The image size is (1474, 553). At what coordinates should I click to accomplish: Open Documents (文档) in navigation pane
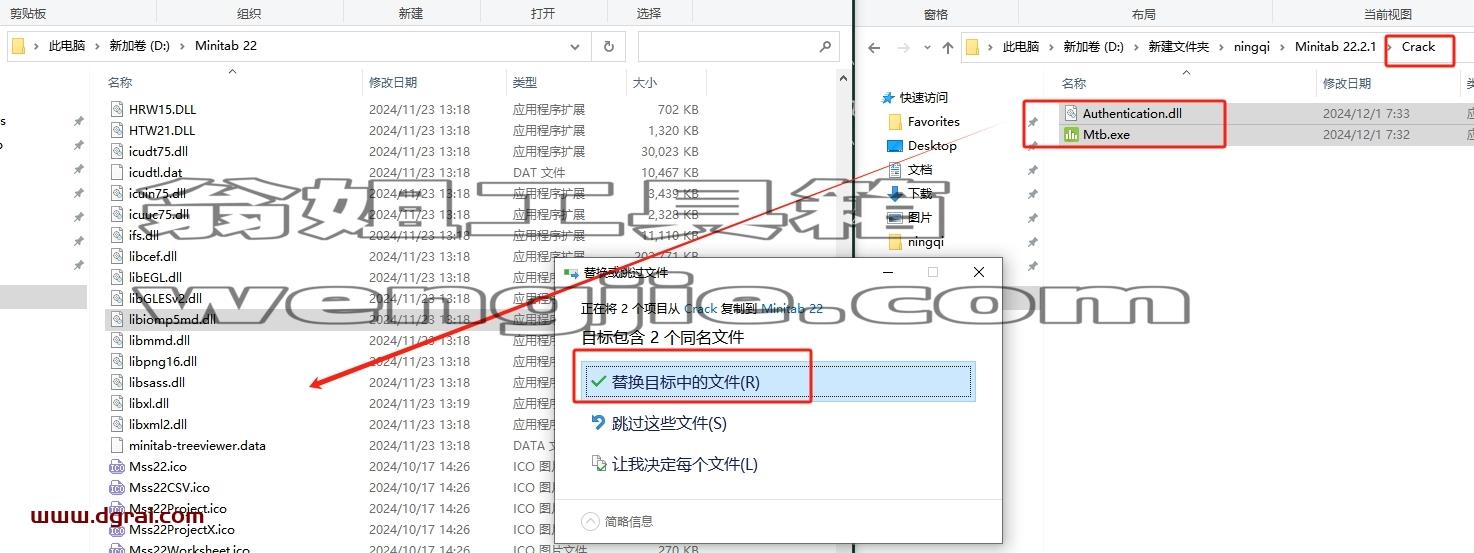pyautogui.click(x=920, y=170)
